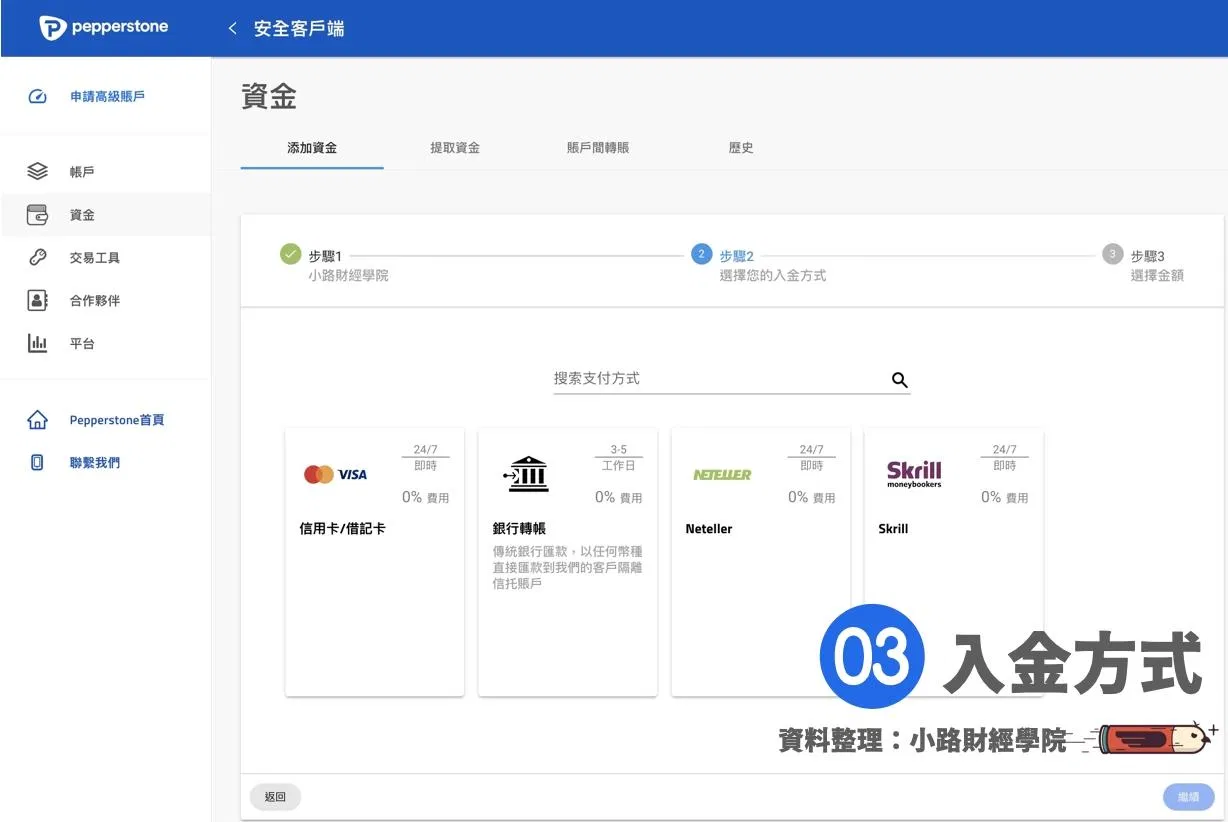Click the blue step 2 circle
Screen dimensions: 1228x822
[x=702, y=254]
